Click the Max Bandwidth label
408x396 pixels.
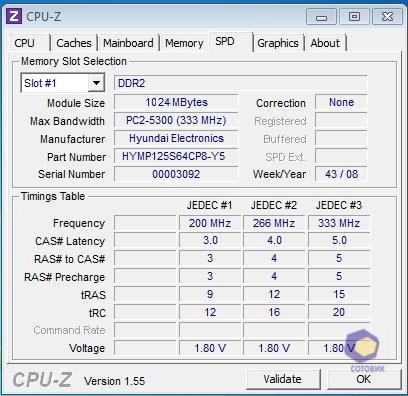click(67, 121)
